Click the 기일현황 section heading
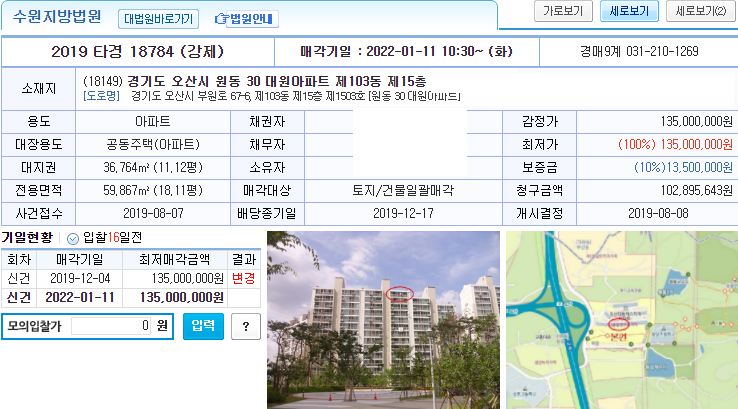This screenshot has height=409, width=738. [27, 238]
